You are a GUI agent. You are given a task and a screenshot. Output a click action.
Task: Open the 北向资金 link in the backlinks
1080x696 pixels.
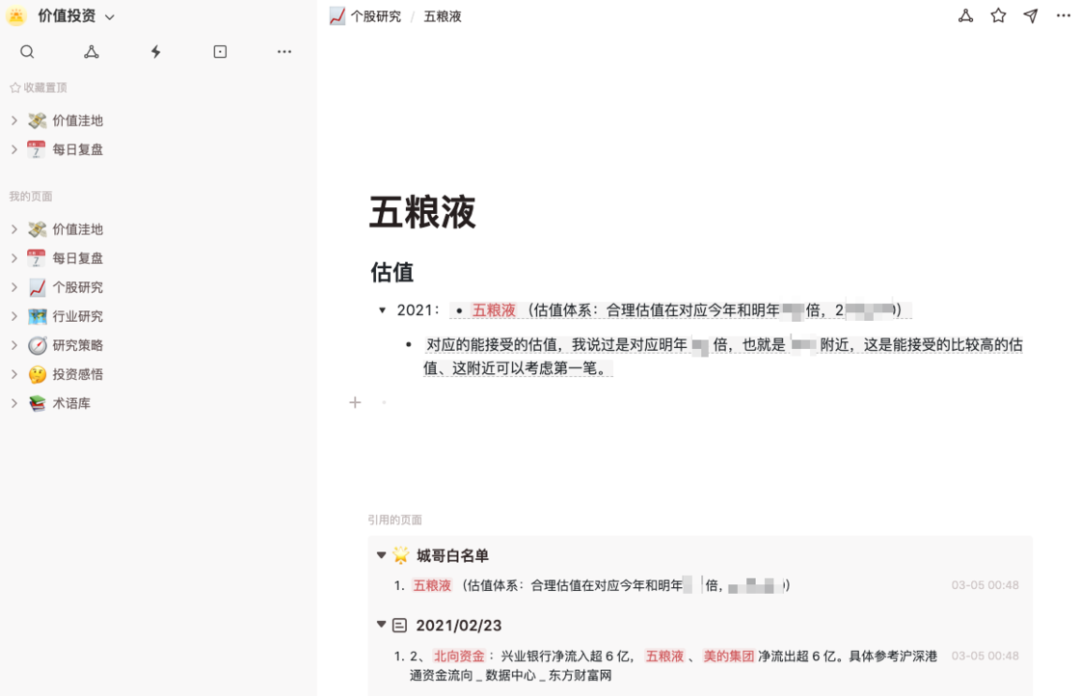click(x=460, y=655)
